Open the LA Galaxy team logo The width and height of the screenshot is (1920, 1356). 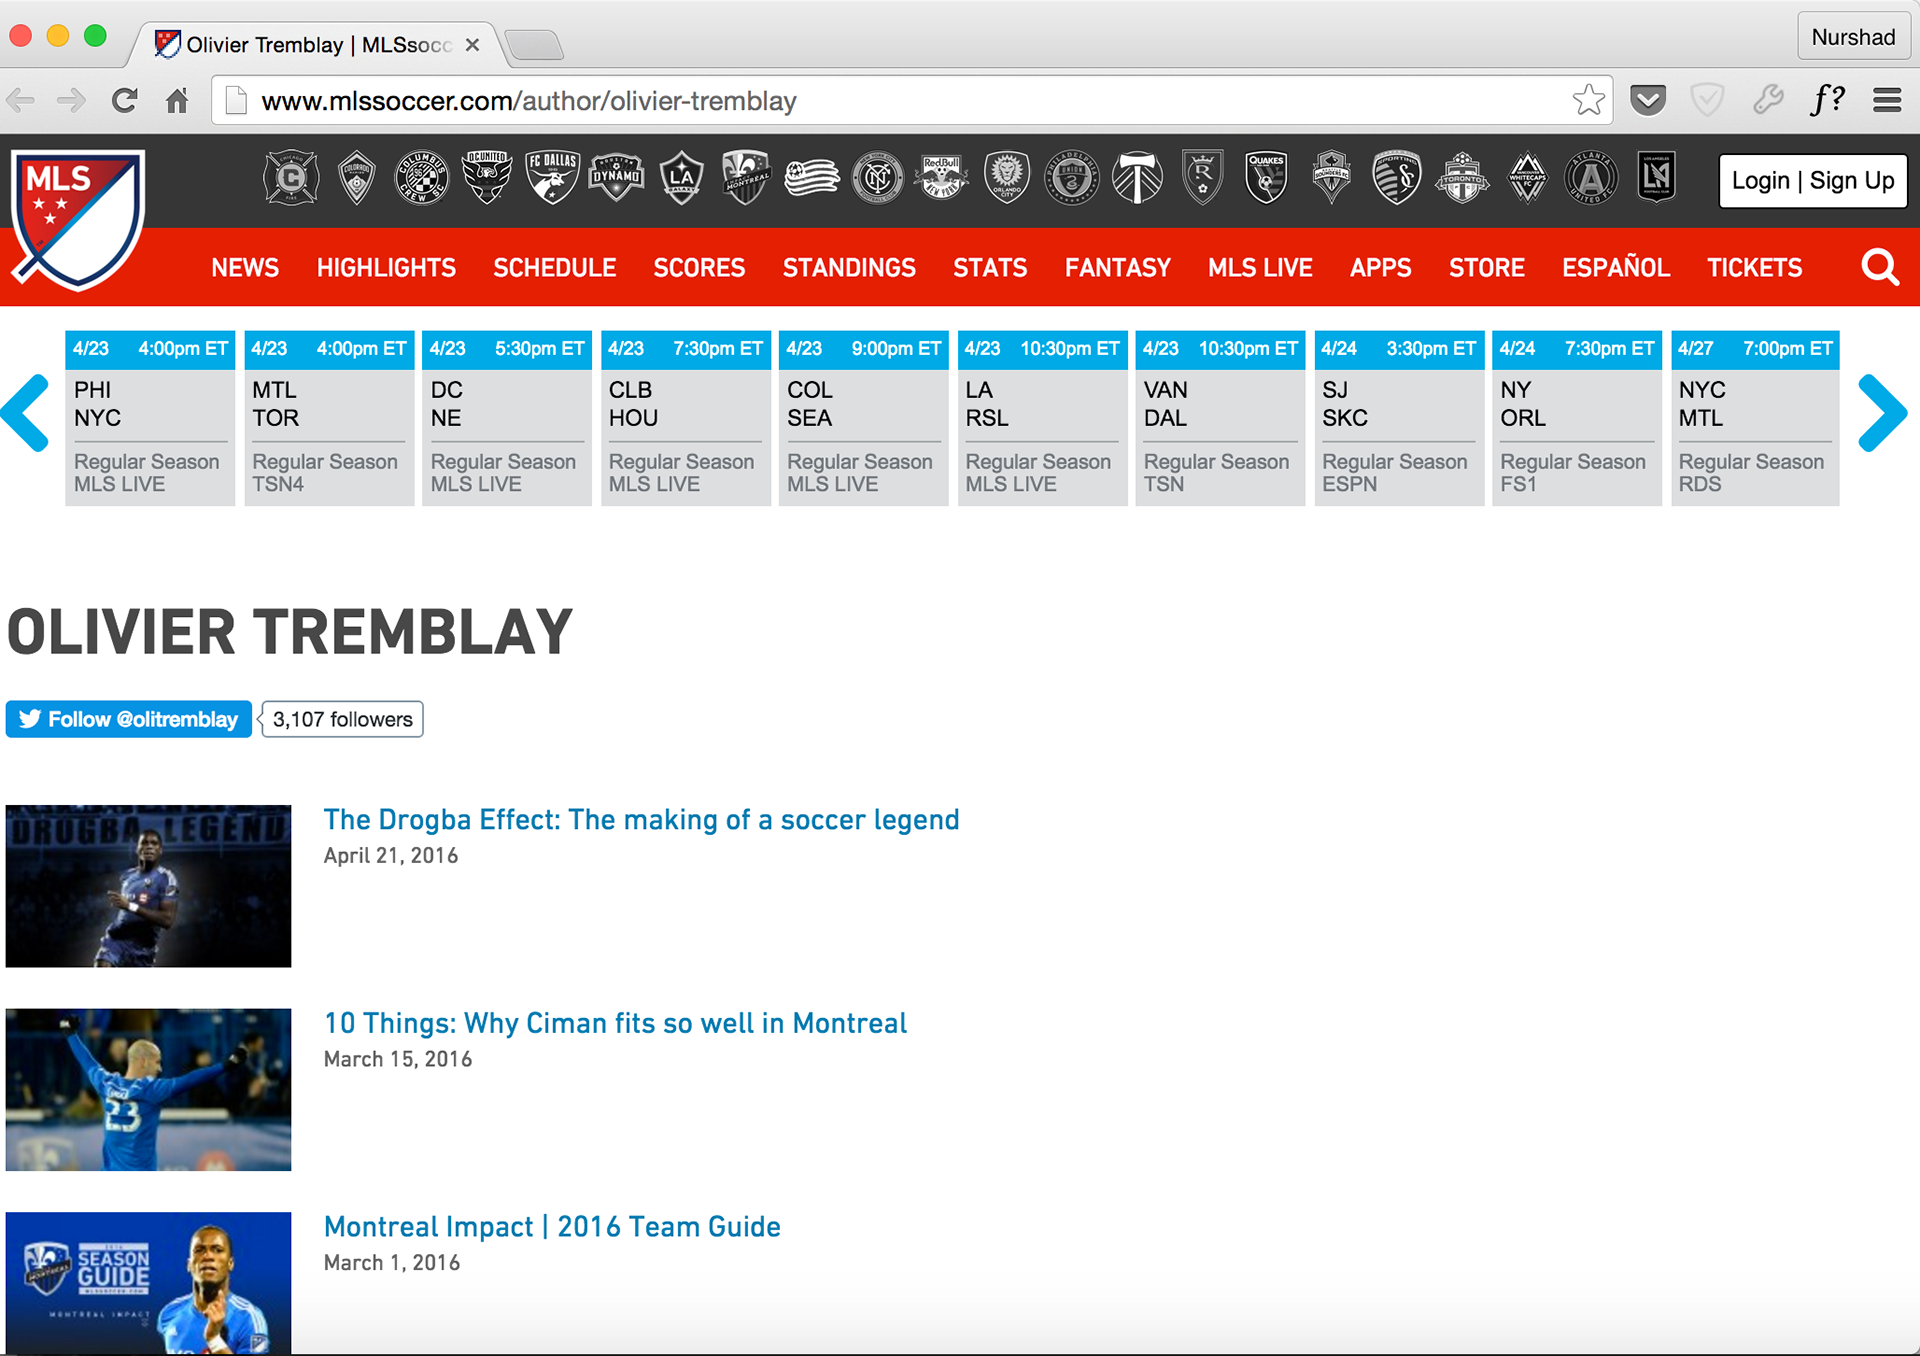pos(681,179)
